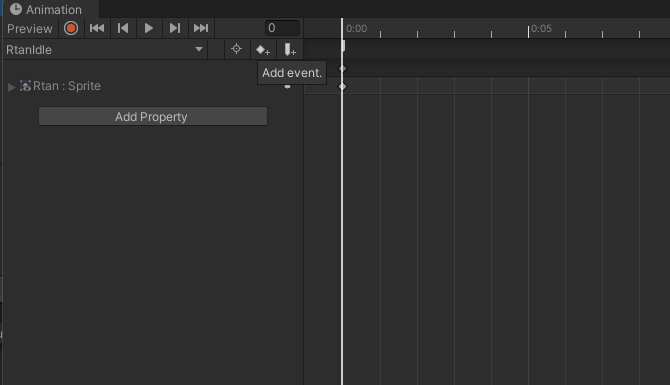The height and width of the screenshot is (385, 670).
Task: Select the summary keyframe diamond at 0:00
Action: tap(342, 68)
